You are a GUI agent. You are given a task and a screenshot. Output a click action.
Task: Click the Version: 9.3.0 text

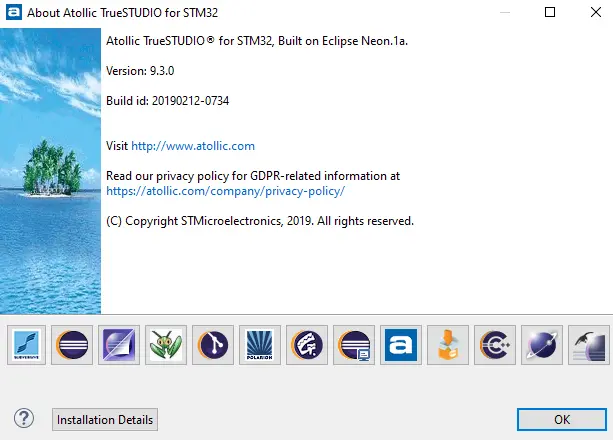point(140,71)
